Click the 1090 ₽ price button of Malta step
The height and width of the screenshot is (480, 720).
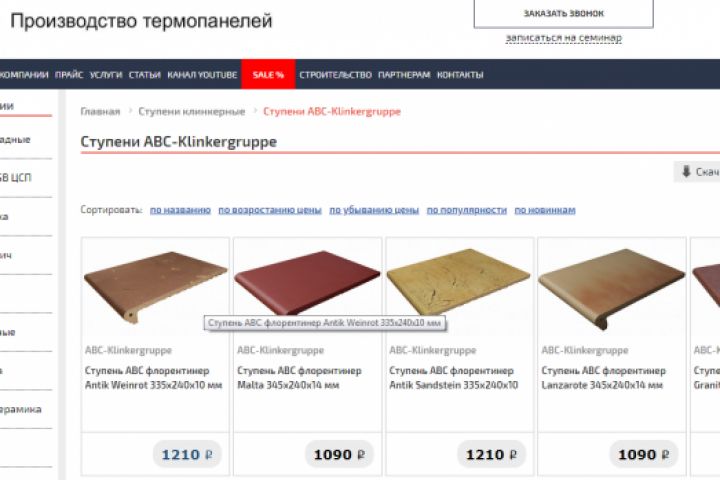pyautogui.click(x=339, y=454)
